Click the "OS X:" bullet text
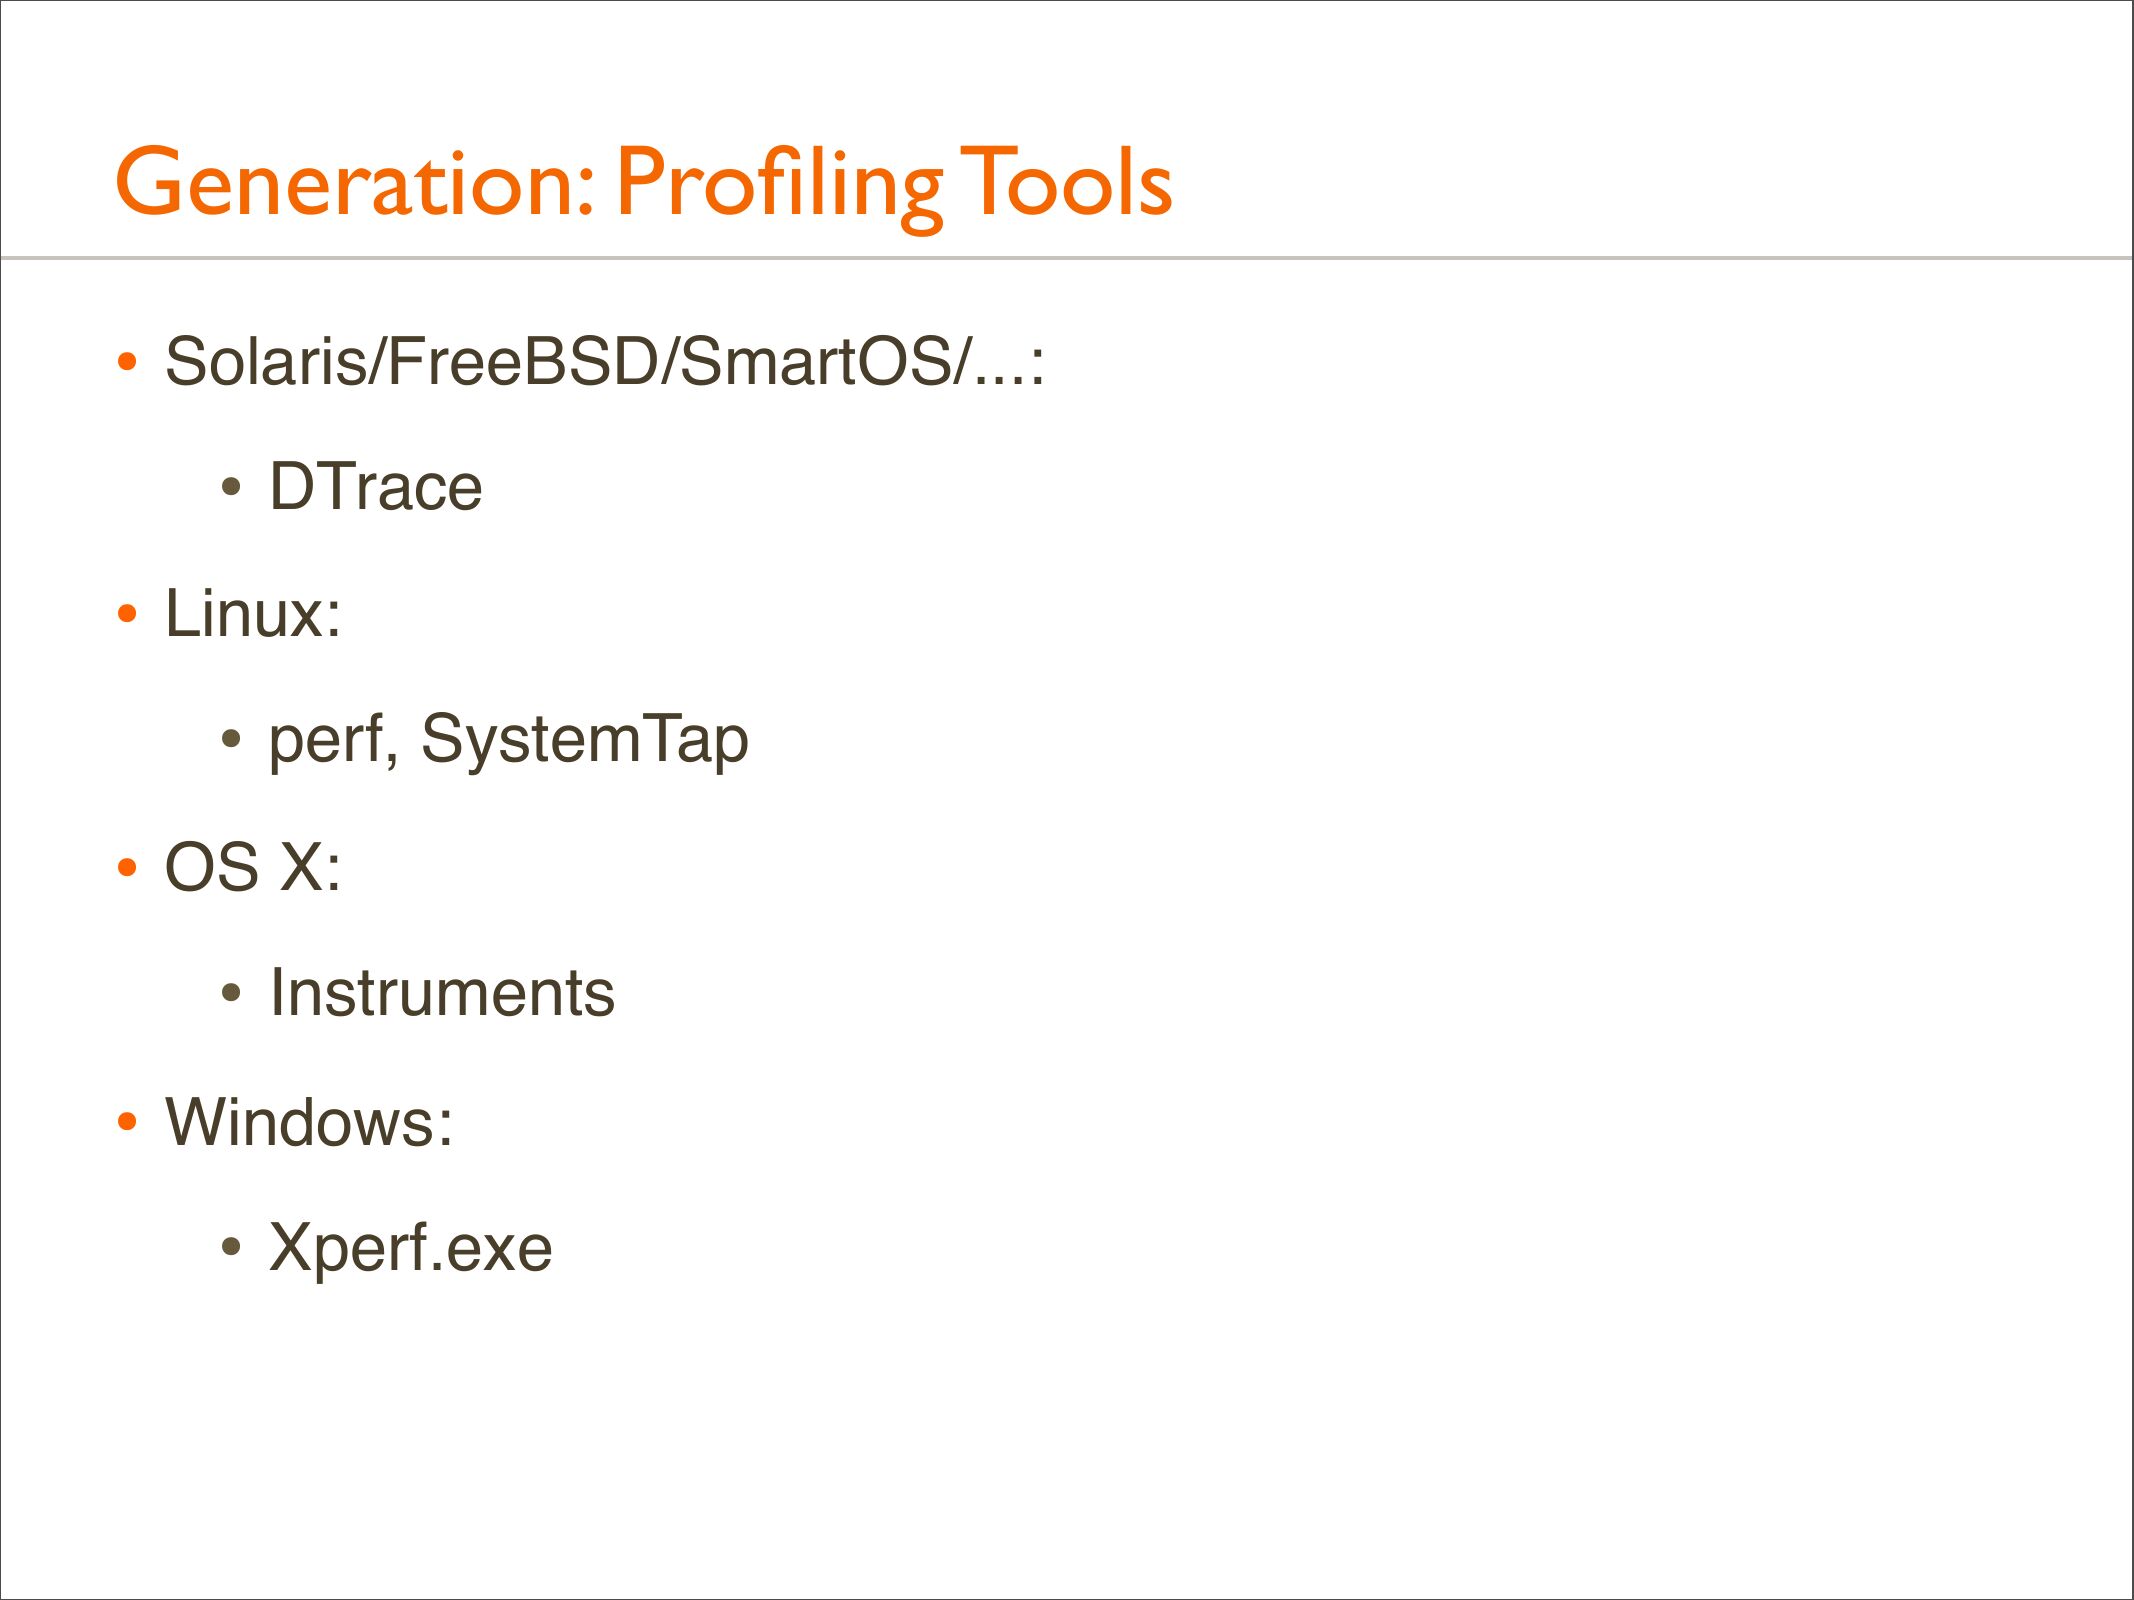This screenshot has height=1600, width=2134. coord(253,867)
